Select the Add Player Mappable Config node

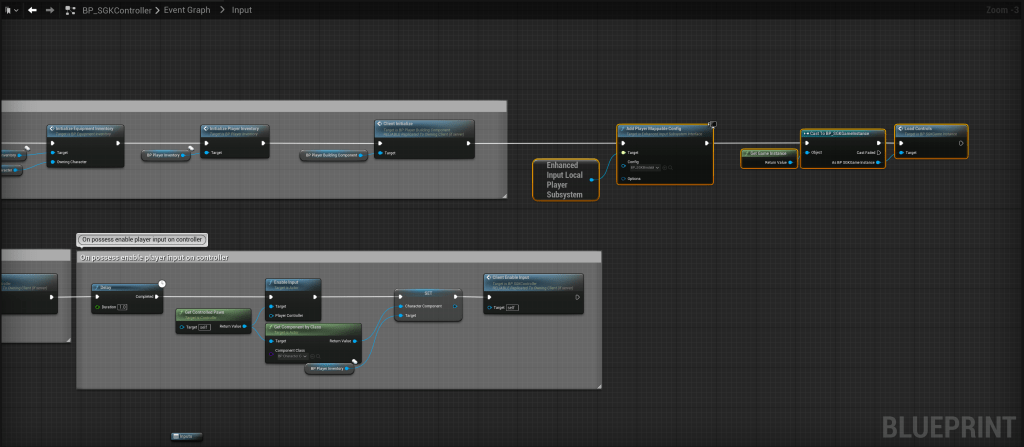[x=665, y=130]
